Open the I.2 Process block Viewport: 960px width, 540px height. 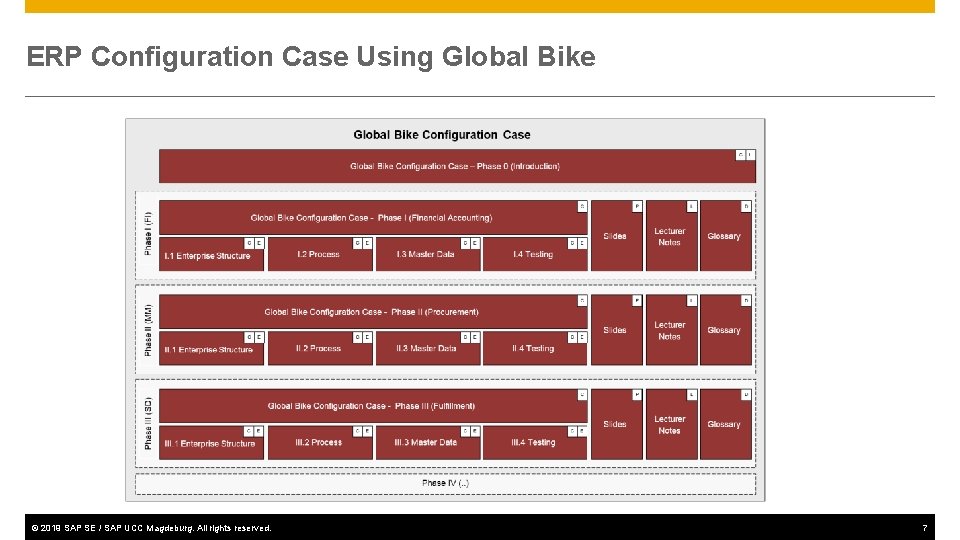click(320, 254)
